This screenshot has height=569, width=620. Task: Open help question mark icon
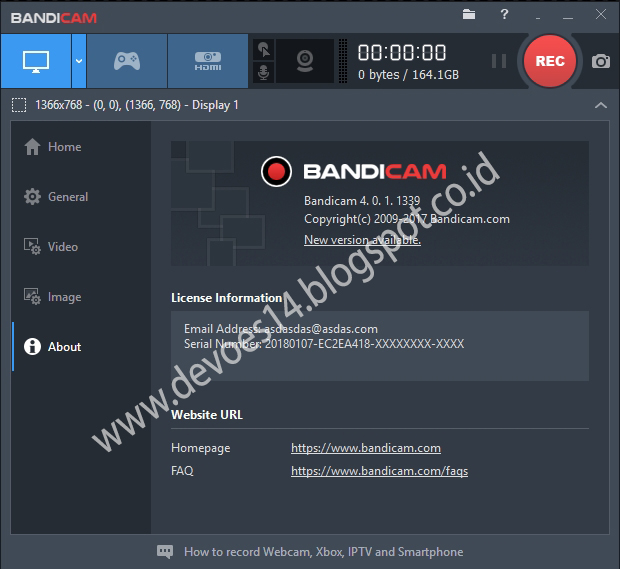pos(504,15)
